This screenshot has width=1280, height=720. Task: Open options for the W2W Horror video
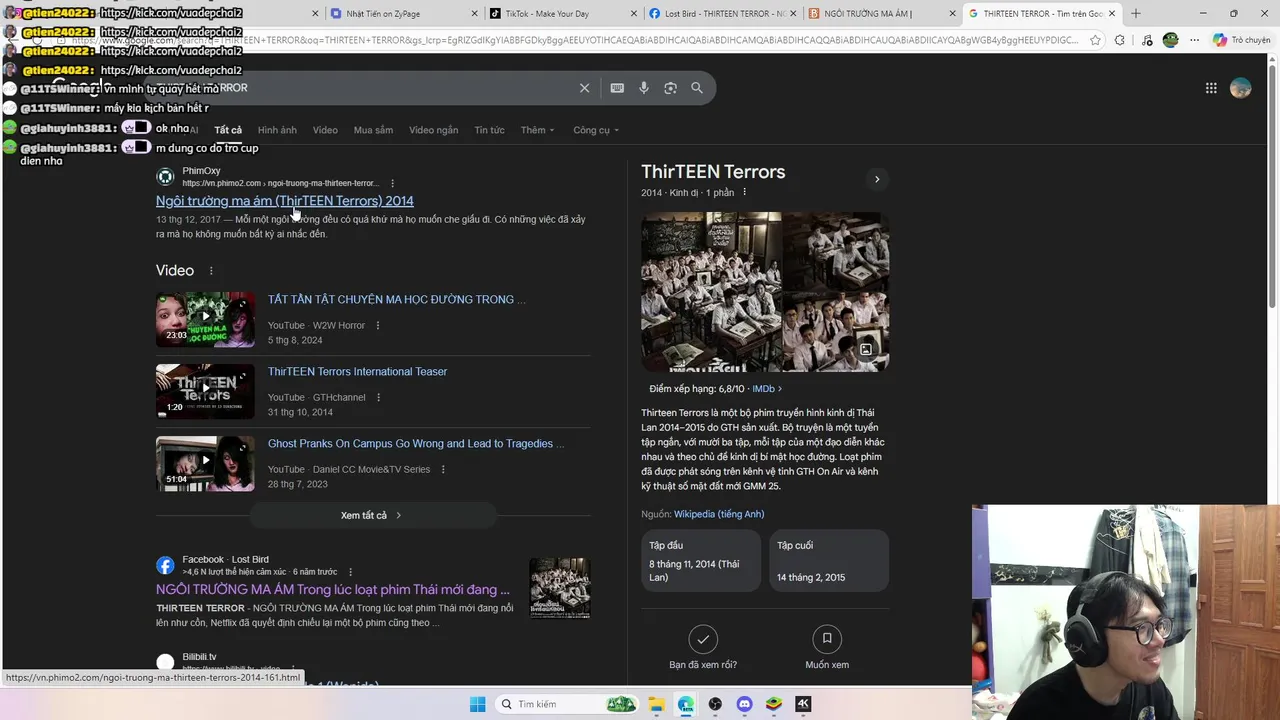tap(377, 325)
